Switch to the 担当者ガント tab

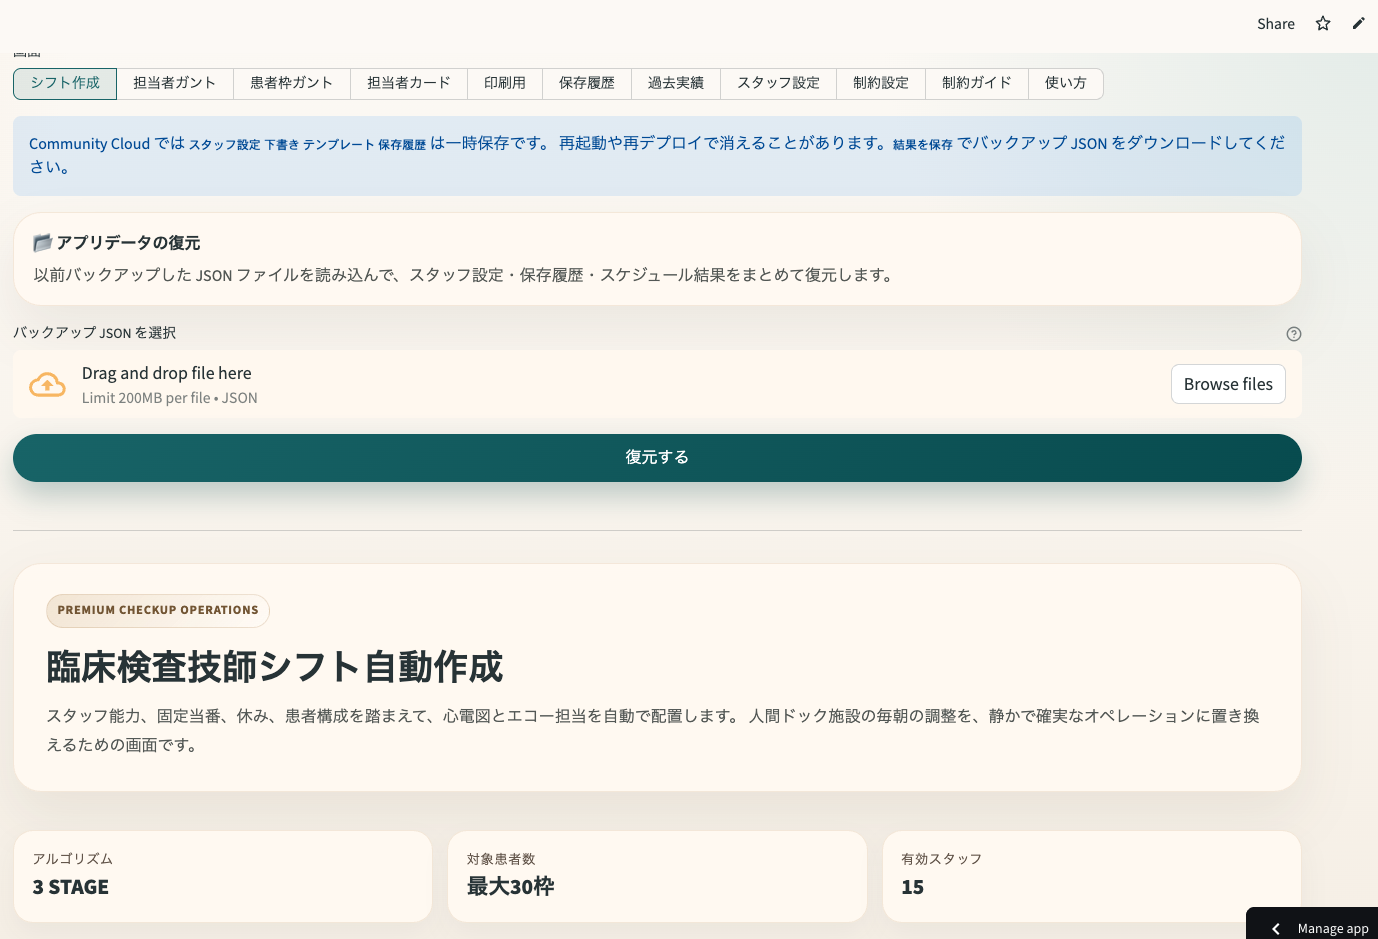[175, 83]
